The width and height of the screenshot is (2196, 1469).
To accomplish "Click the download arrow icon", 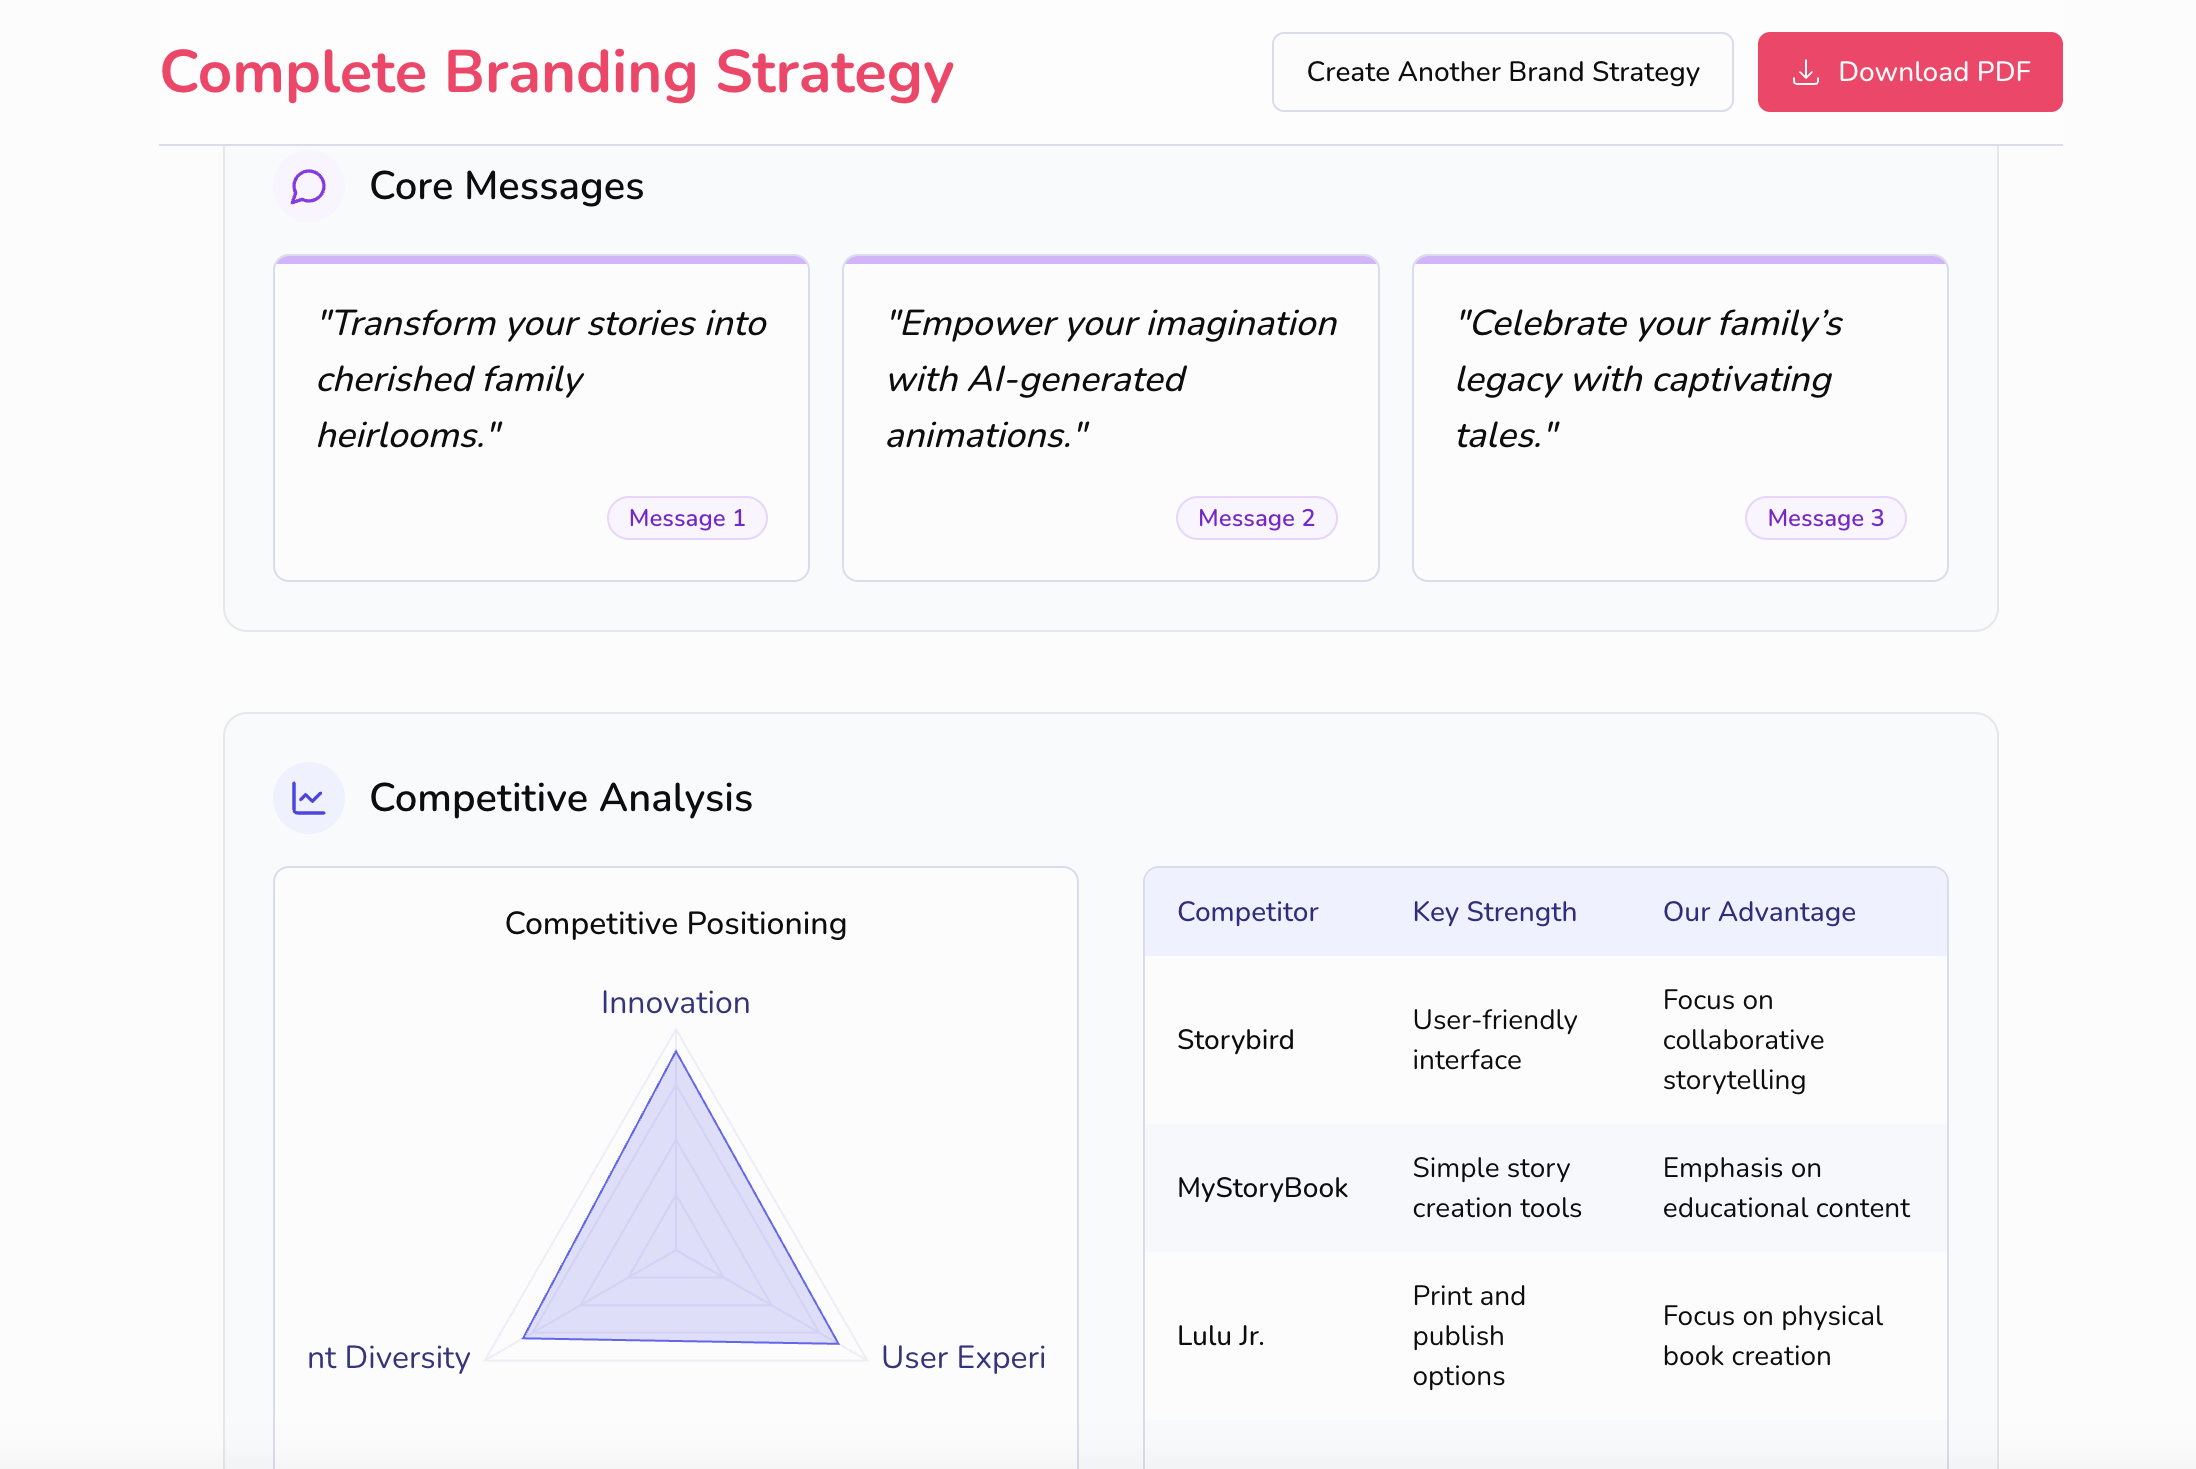I will click(1805, 73).
